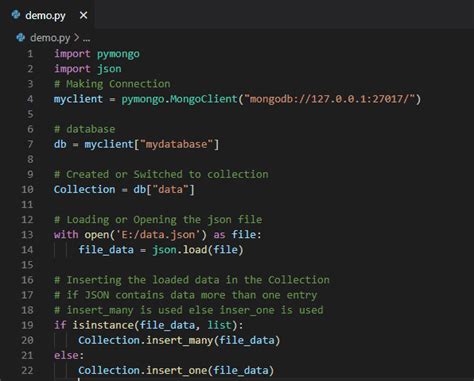
Task: Click the 'E:/data.json' string on line 13
Action: 158,235
